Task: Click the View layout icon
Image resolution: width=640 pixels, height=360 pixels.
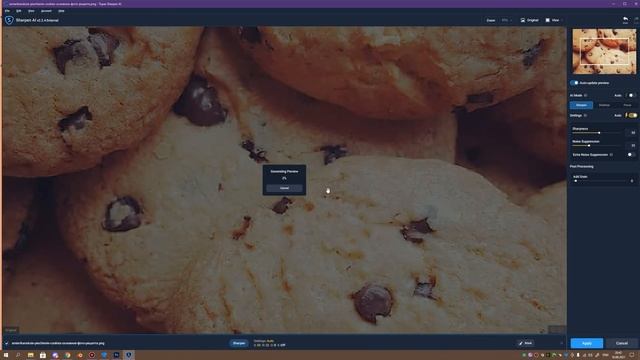Action: click(548, 20)
